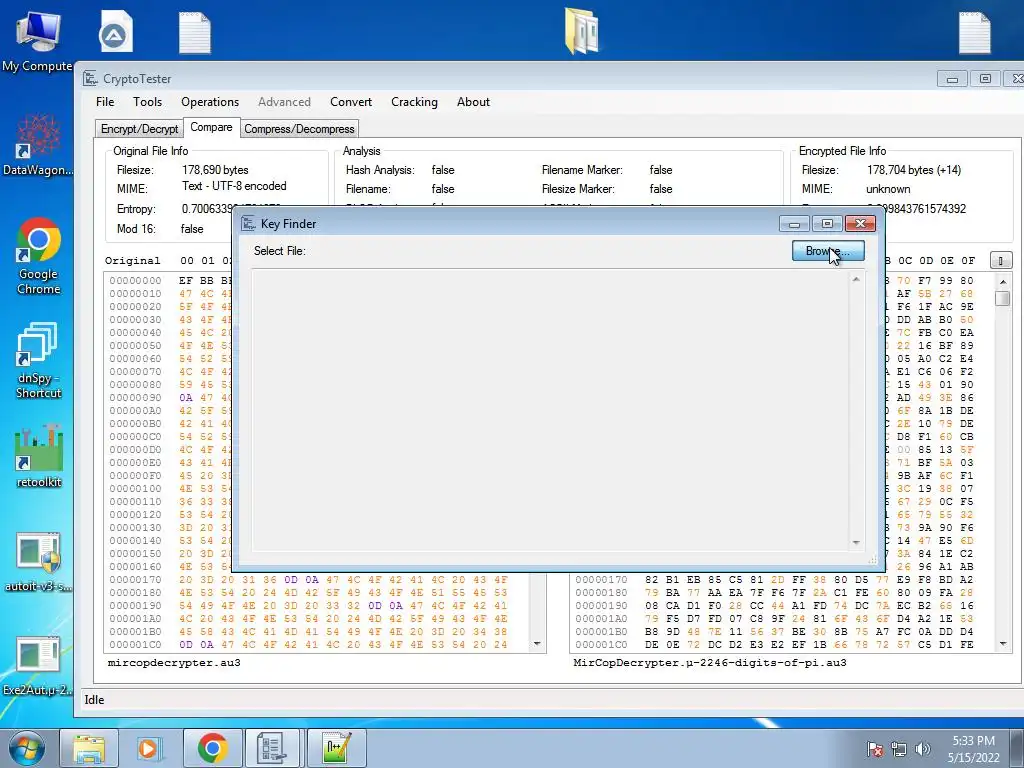Click the original filesize 178,690 bytes value
The width and height of the screenshot is (1024, 768).
click(x=215, y=170)
